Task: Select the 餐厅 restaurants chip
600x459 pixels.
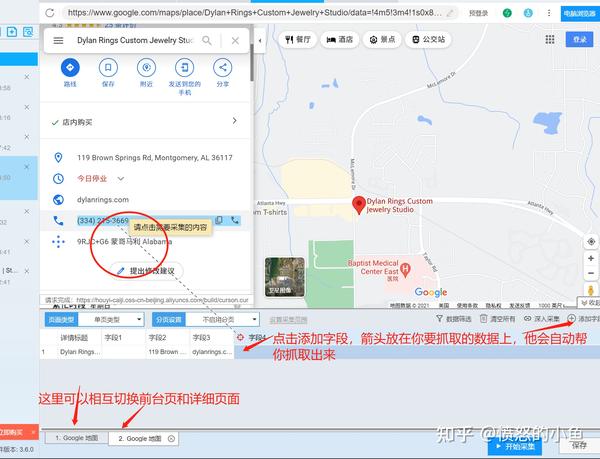Action: click(x=298, y=39)
